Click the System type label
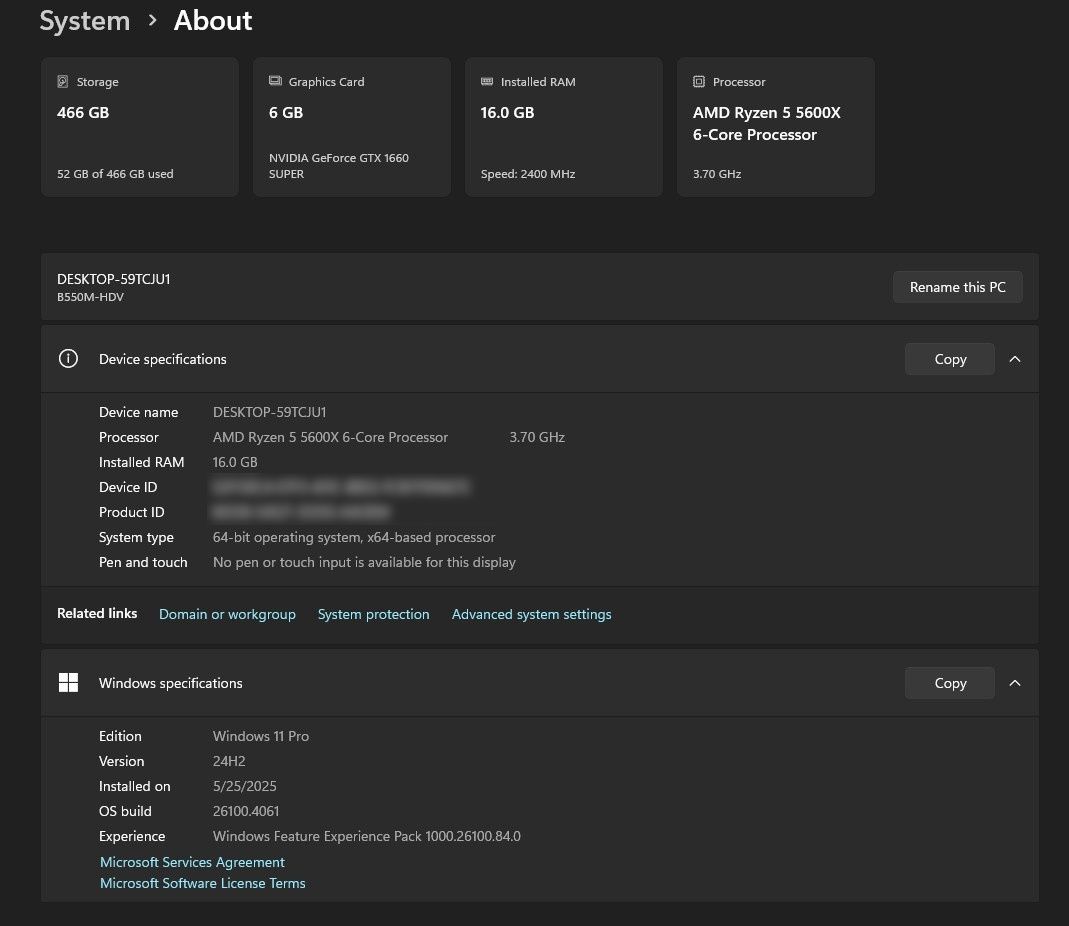Image resolution: width=1069 pixels, height=926 pixels. pos(136,537)
